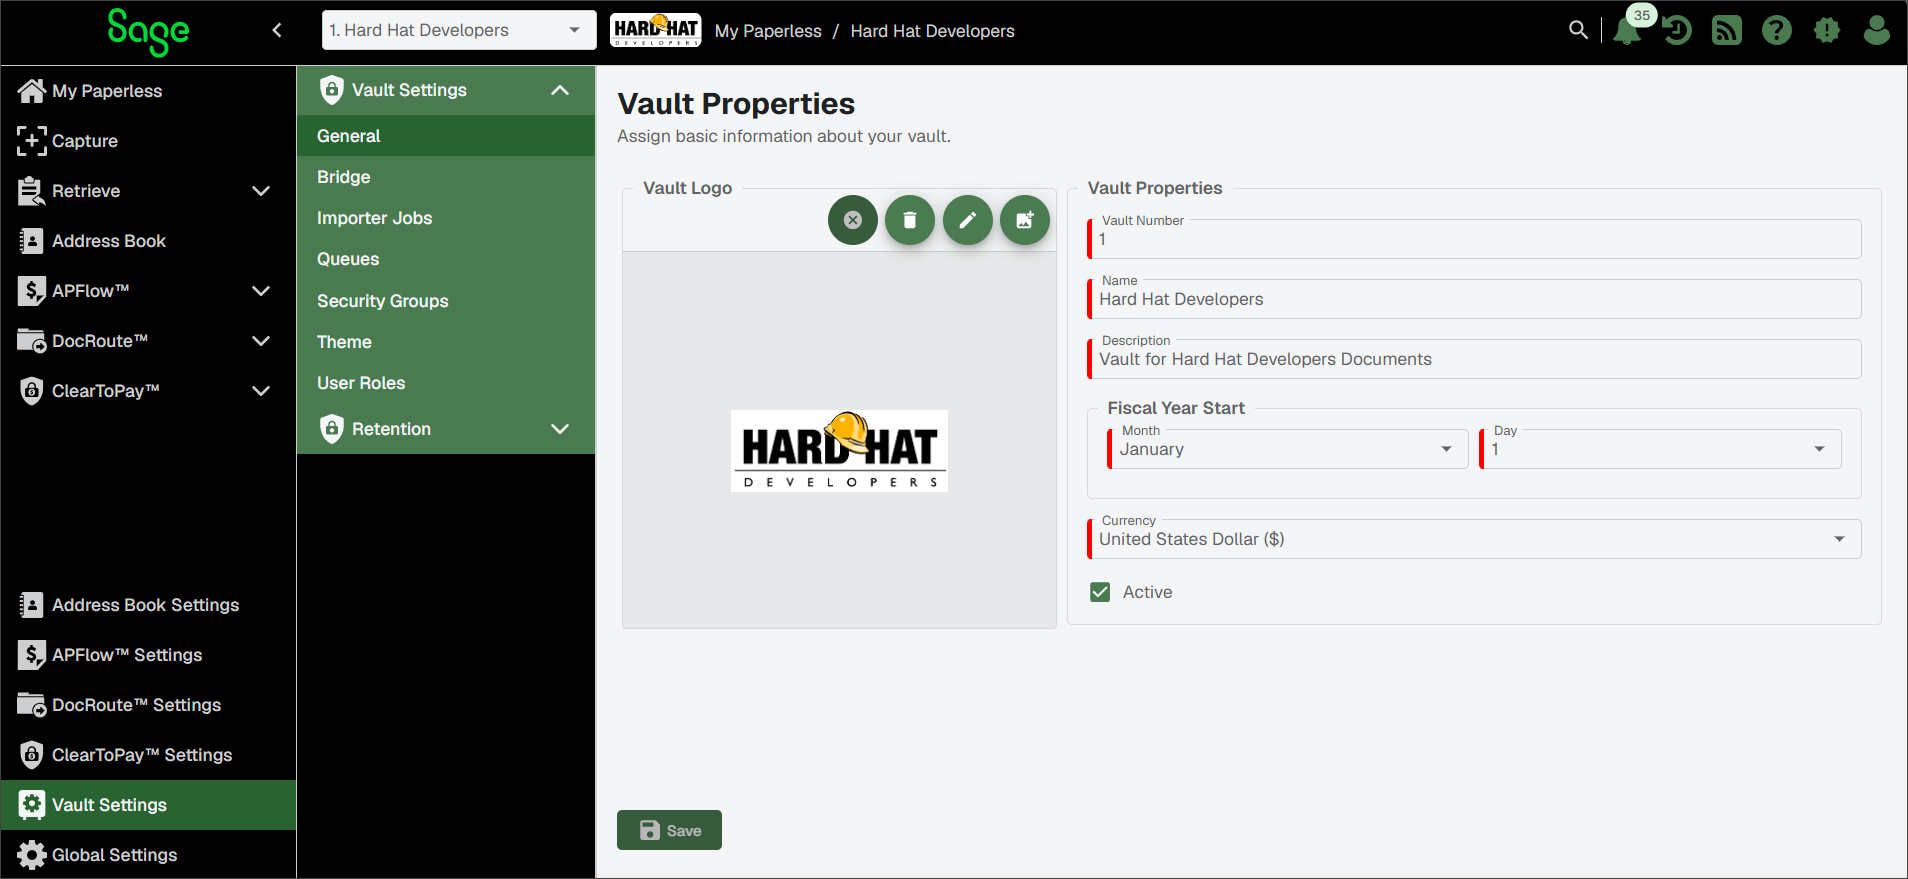
Task: Click the Sage logo
Action: (148, 32)
